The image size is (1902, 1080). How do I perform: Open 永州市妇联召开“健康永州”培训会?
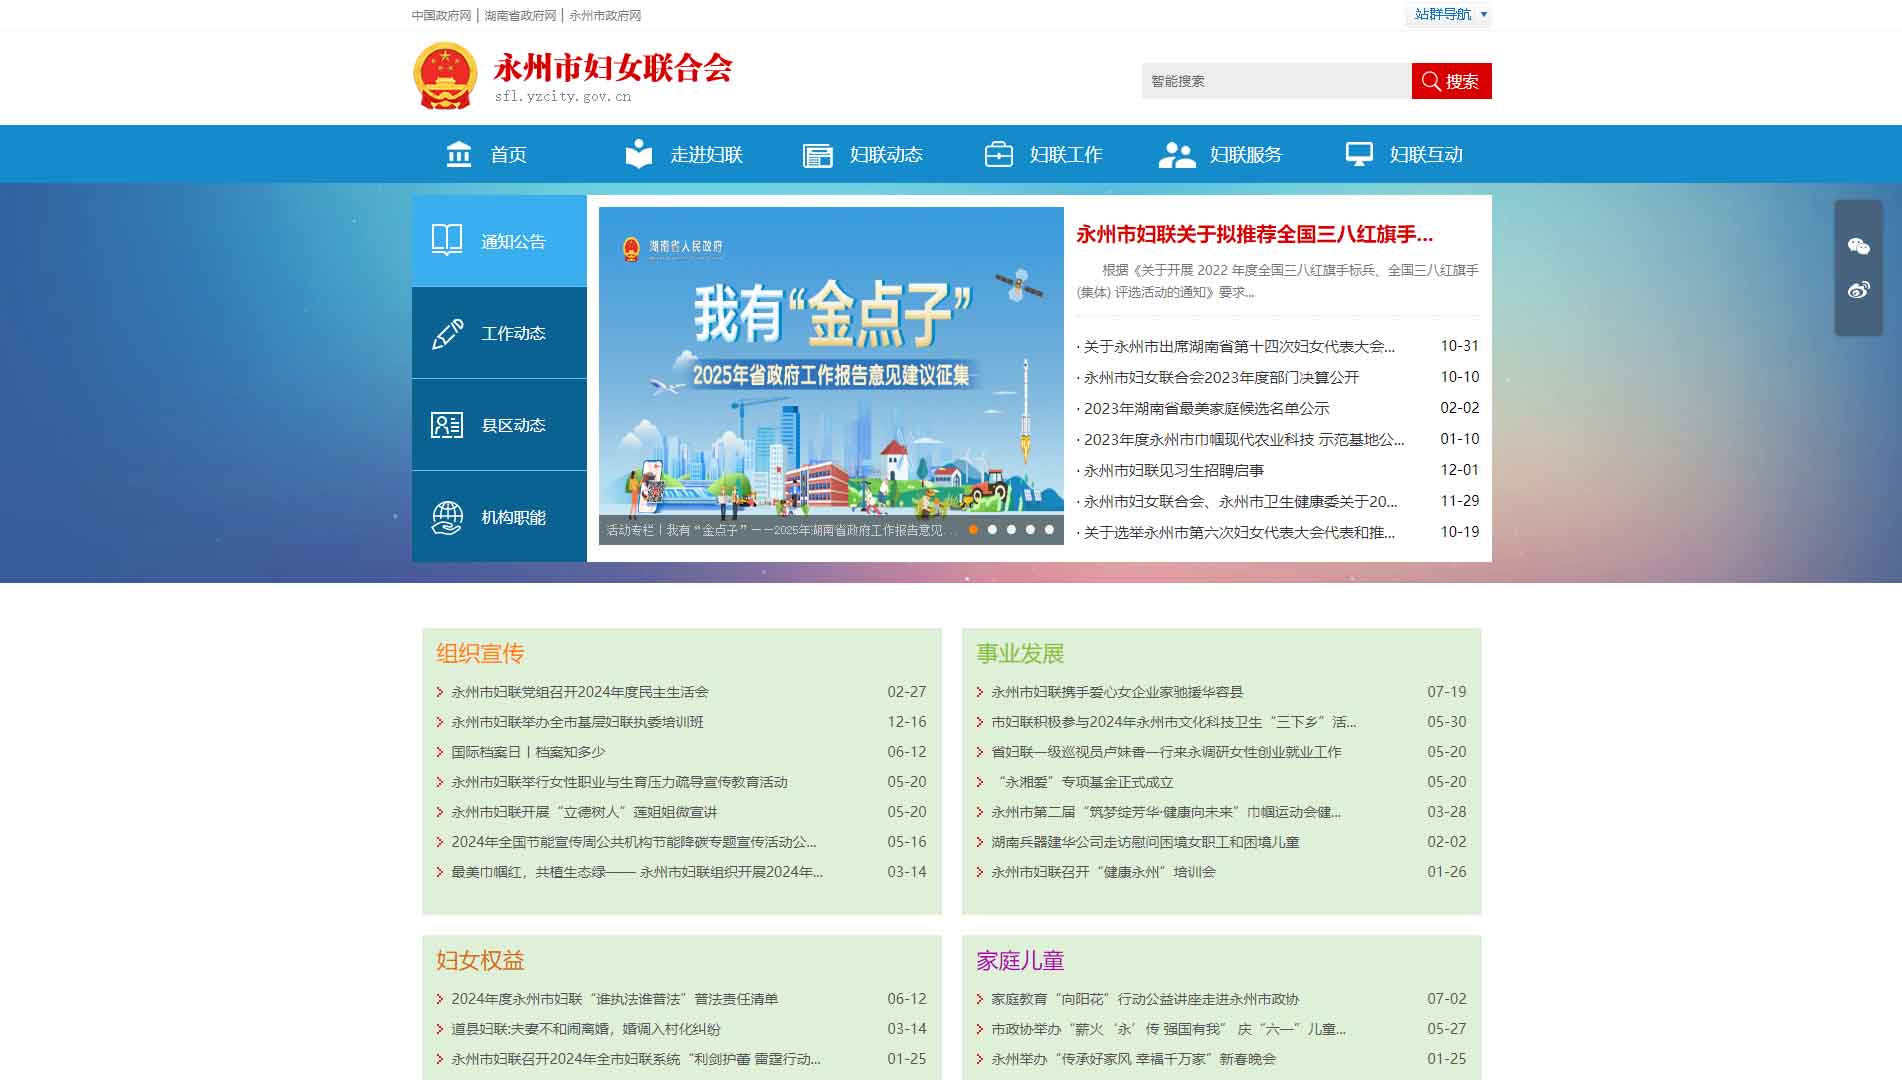point(1103,872)
